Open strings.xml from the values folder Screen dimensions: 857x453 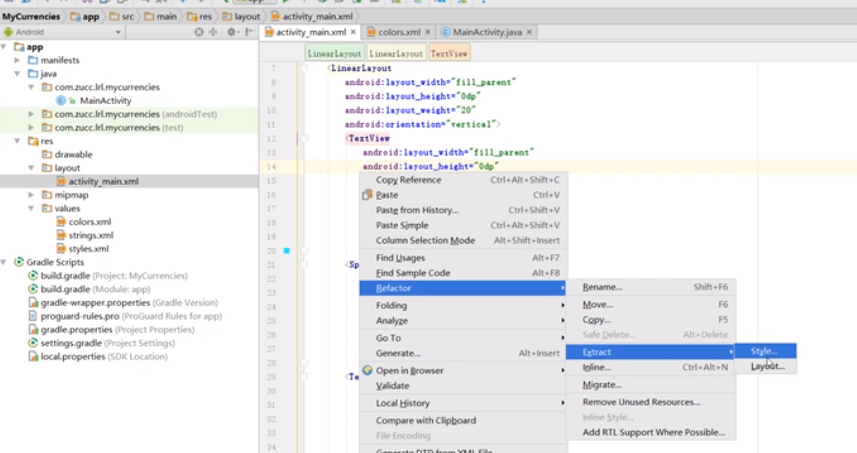(x=90, y=235)
